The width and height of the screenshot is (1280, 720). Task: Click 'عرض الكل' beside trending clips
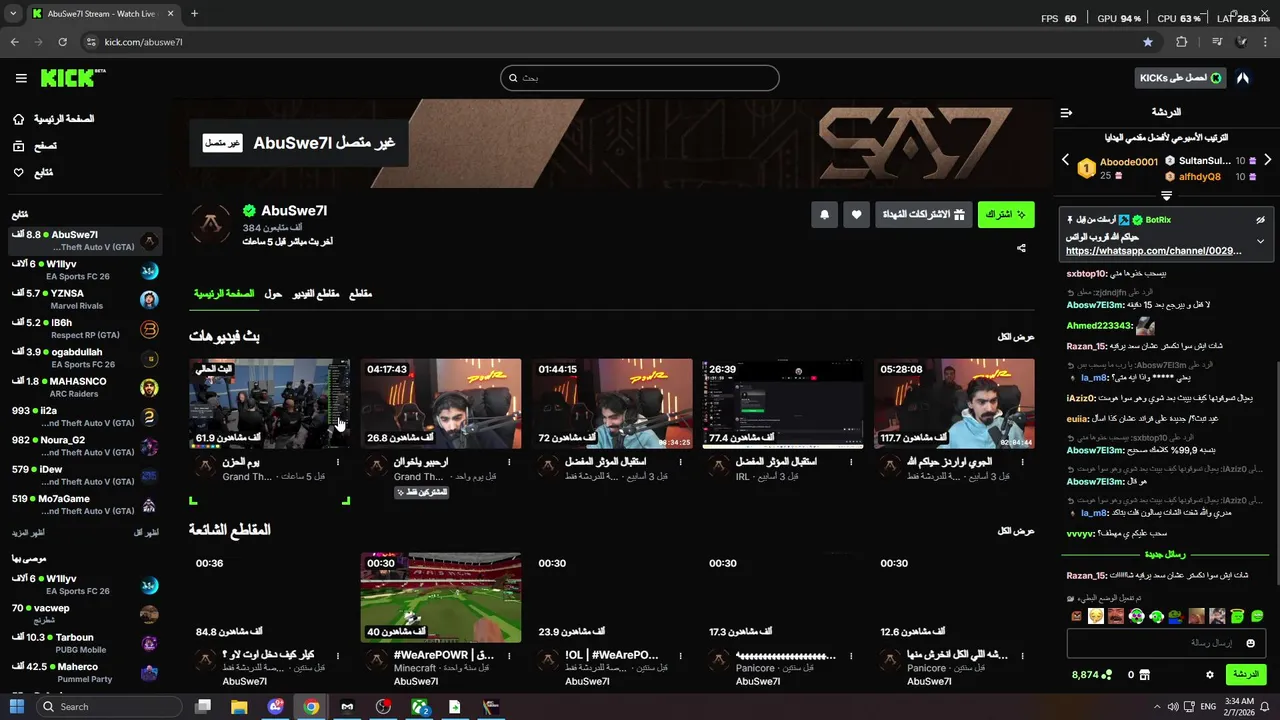tap(1016, 531)
